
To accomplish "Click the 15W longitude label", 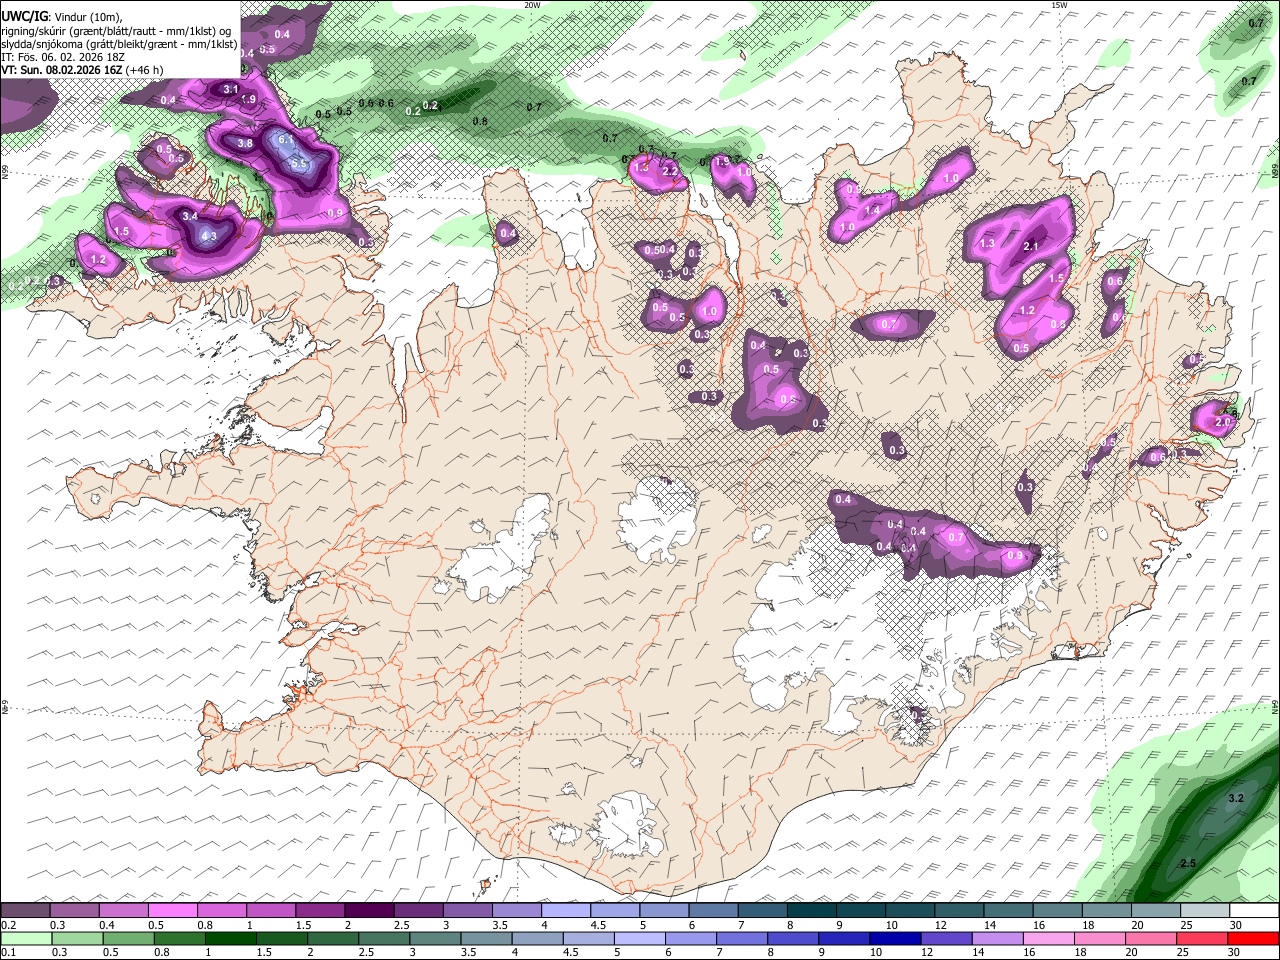I will pyautogui.click(x=1059, y=5).
